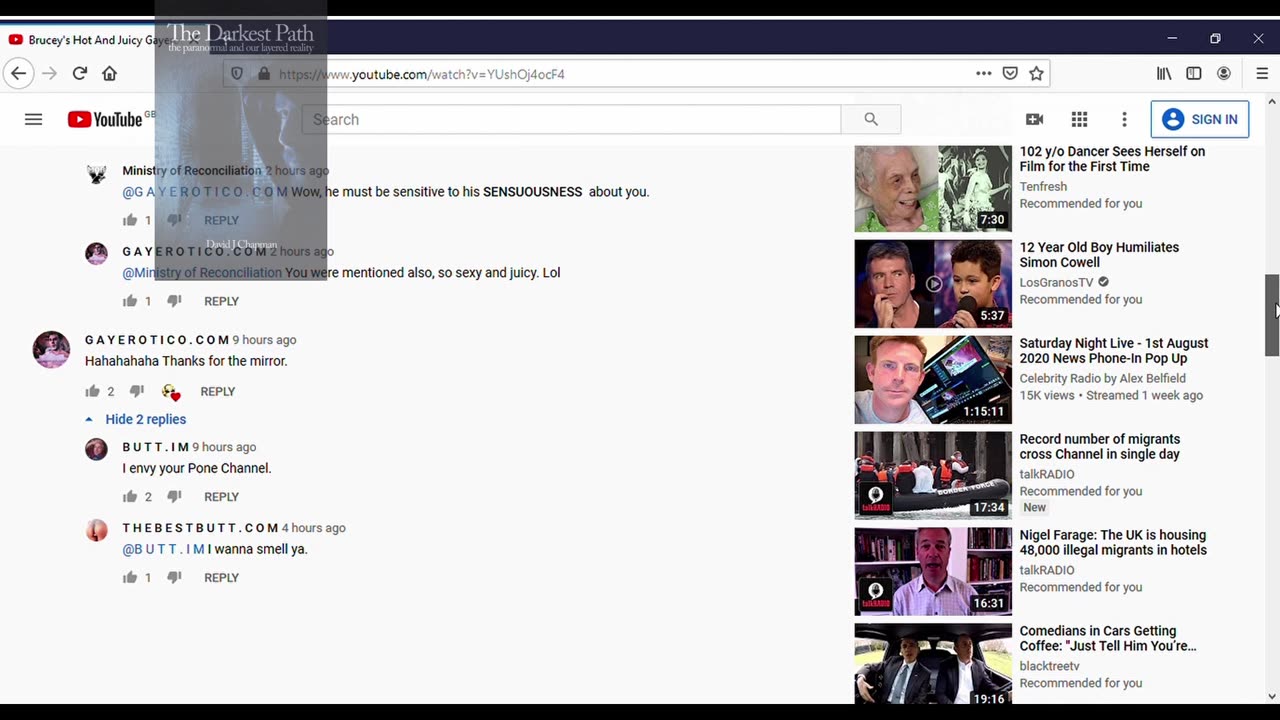The height and width of the screenshot is (720, 1280).
Task: Dislike the 'I envy your Pone Channel' reply
Action: point(174,497)
